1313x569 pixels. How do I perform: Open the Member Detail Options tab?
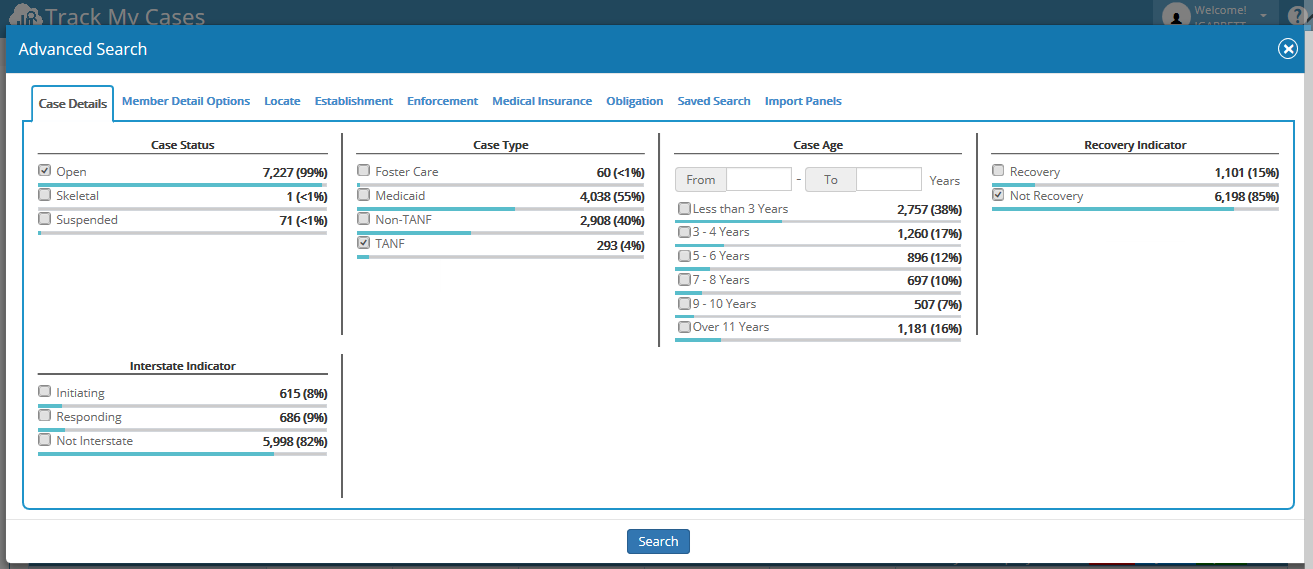(186, 101)
